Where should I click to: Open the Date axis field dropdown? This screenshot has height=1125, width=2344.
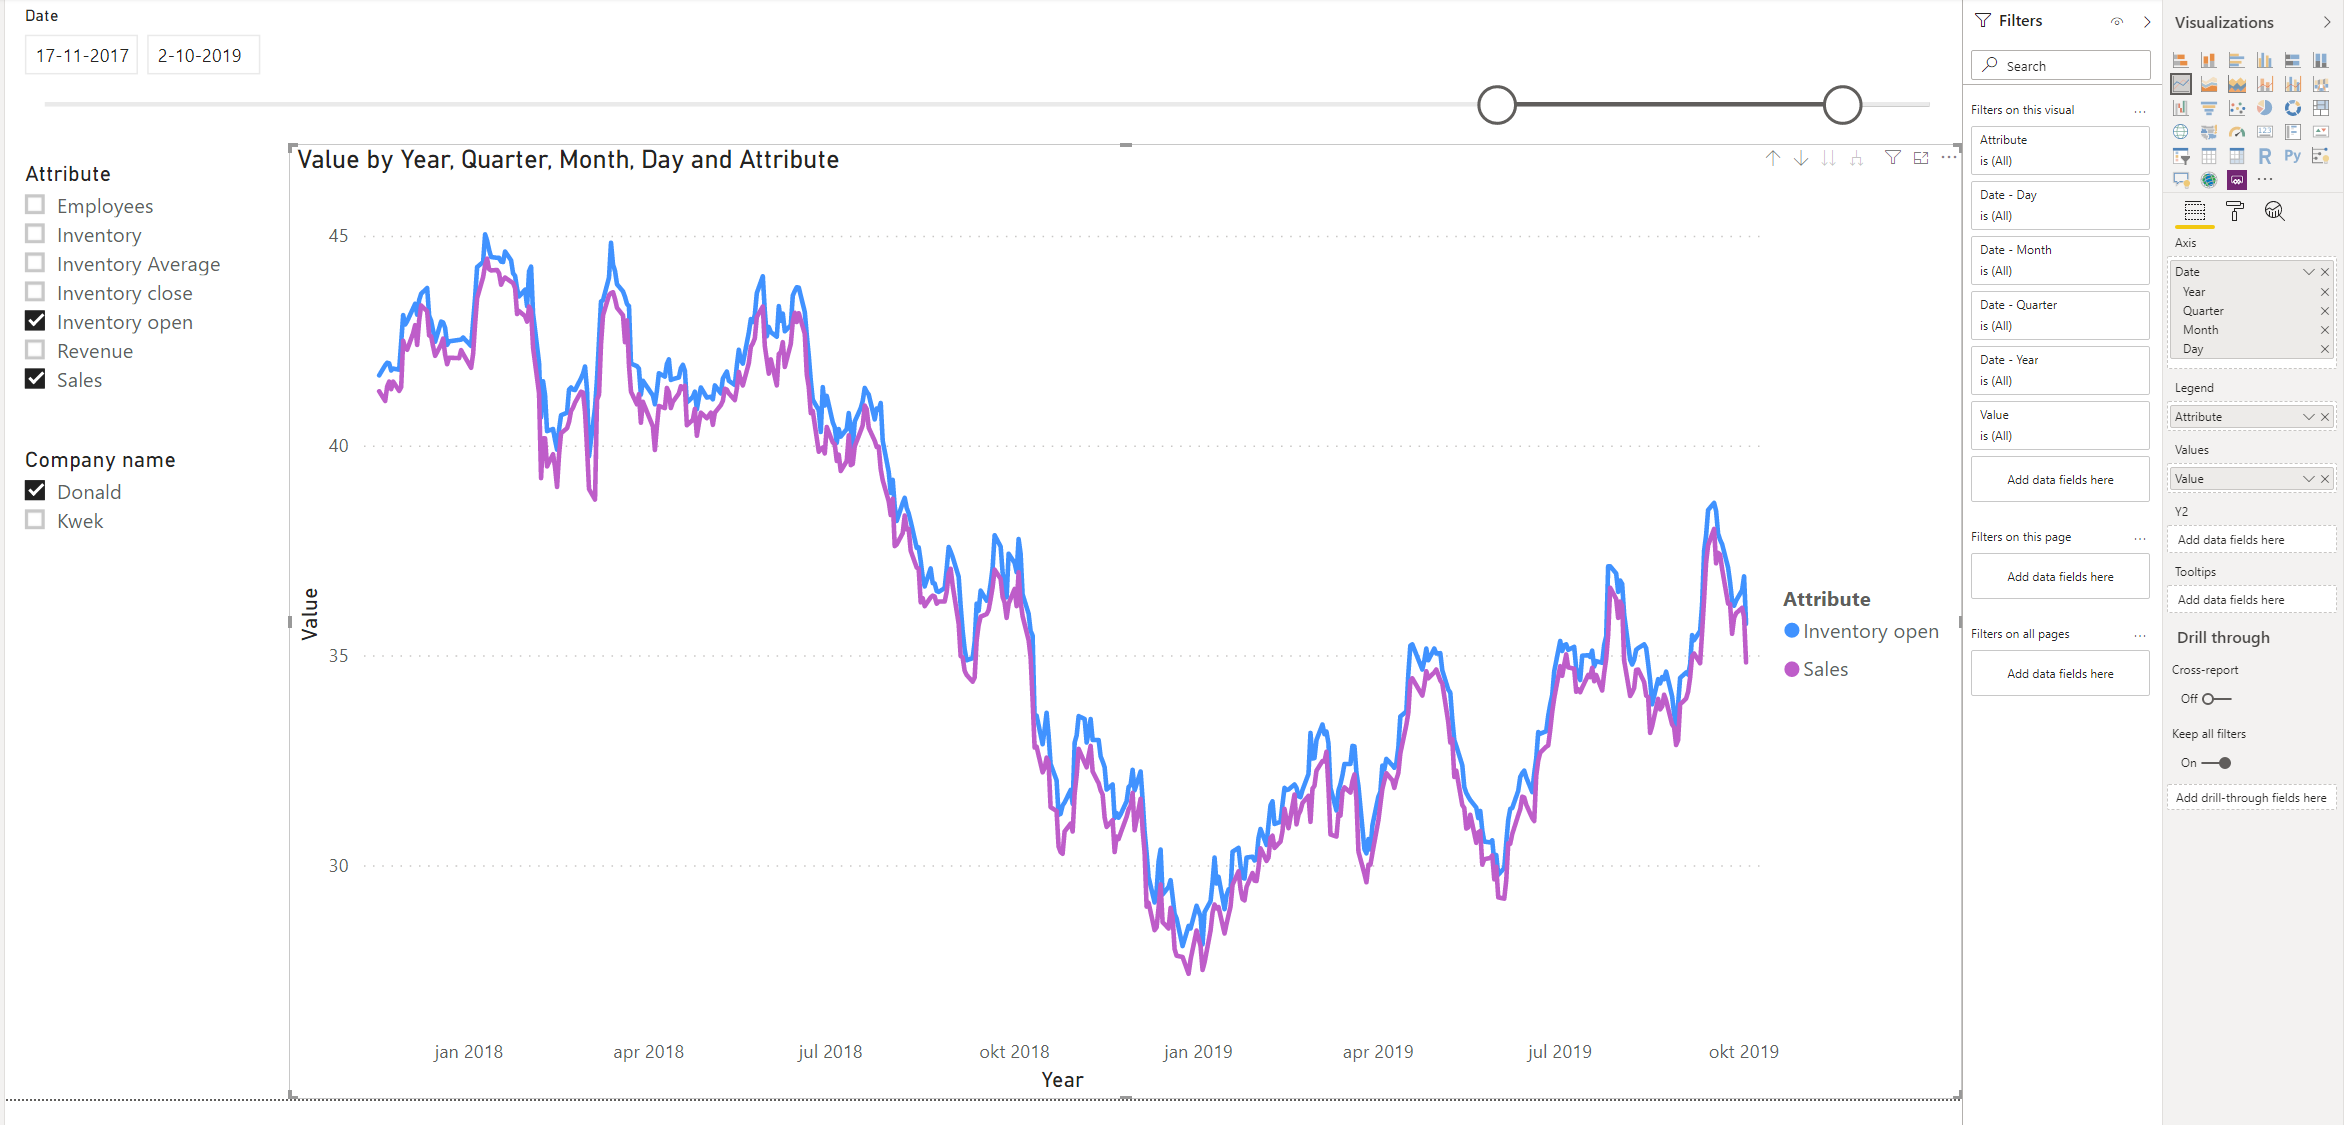2309,272
